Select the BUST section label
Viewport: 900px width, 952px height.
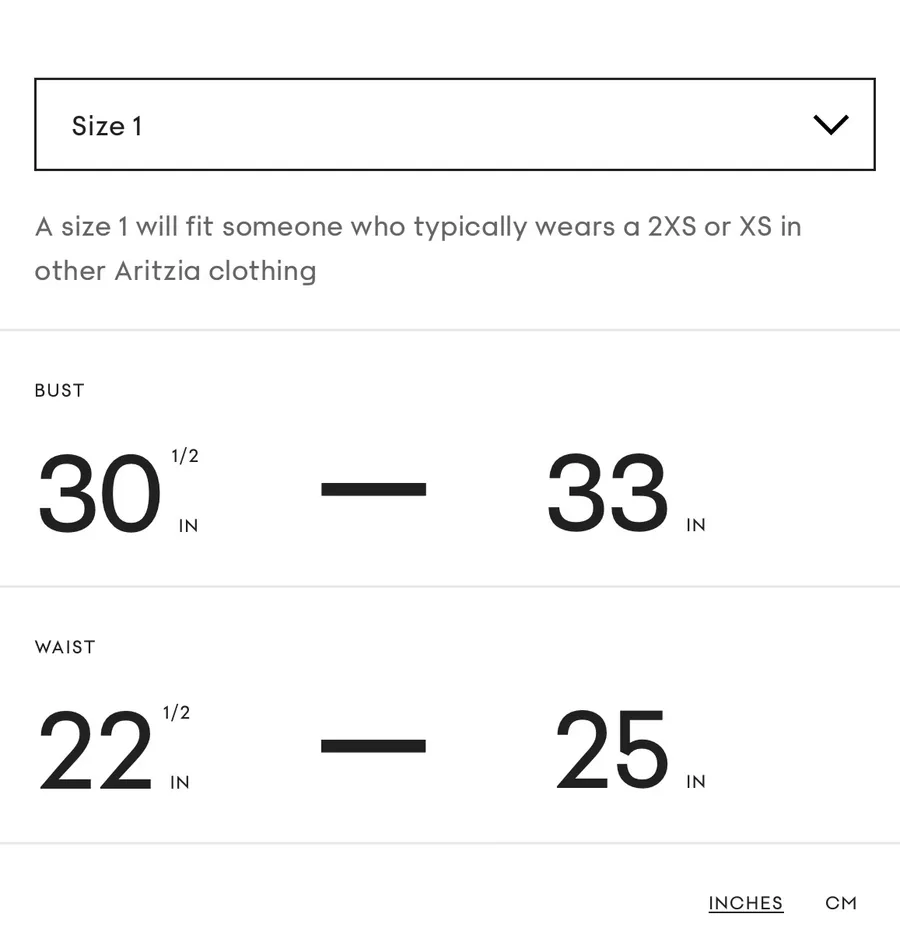60,390
